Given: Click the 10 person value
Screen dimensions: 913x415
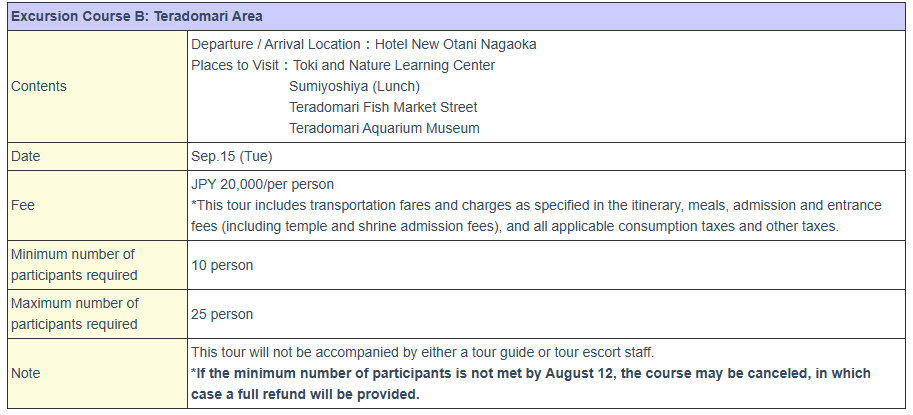Looking at the screenshot, I should click(x=222, y=265).
